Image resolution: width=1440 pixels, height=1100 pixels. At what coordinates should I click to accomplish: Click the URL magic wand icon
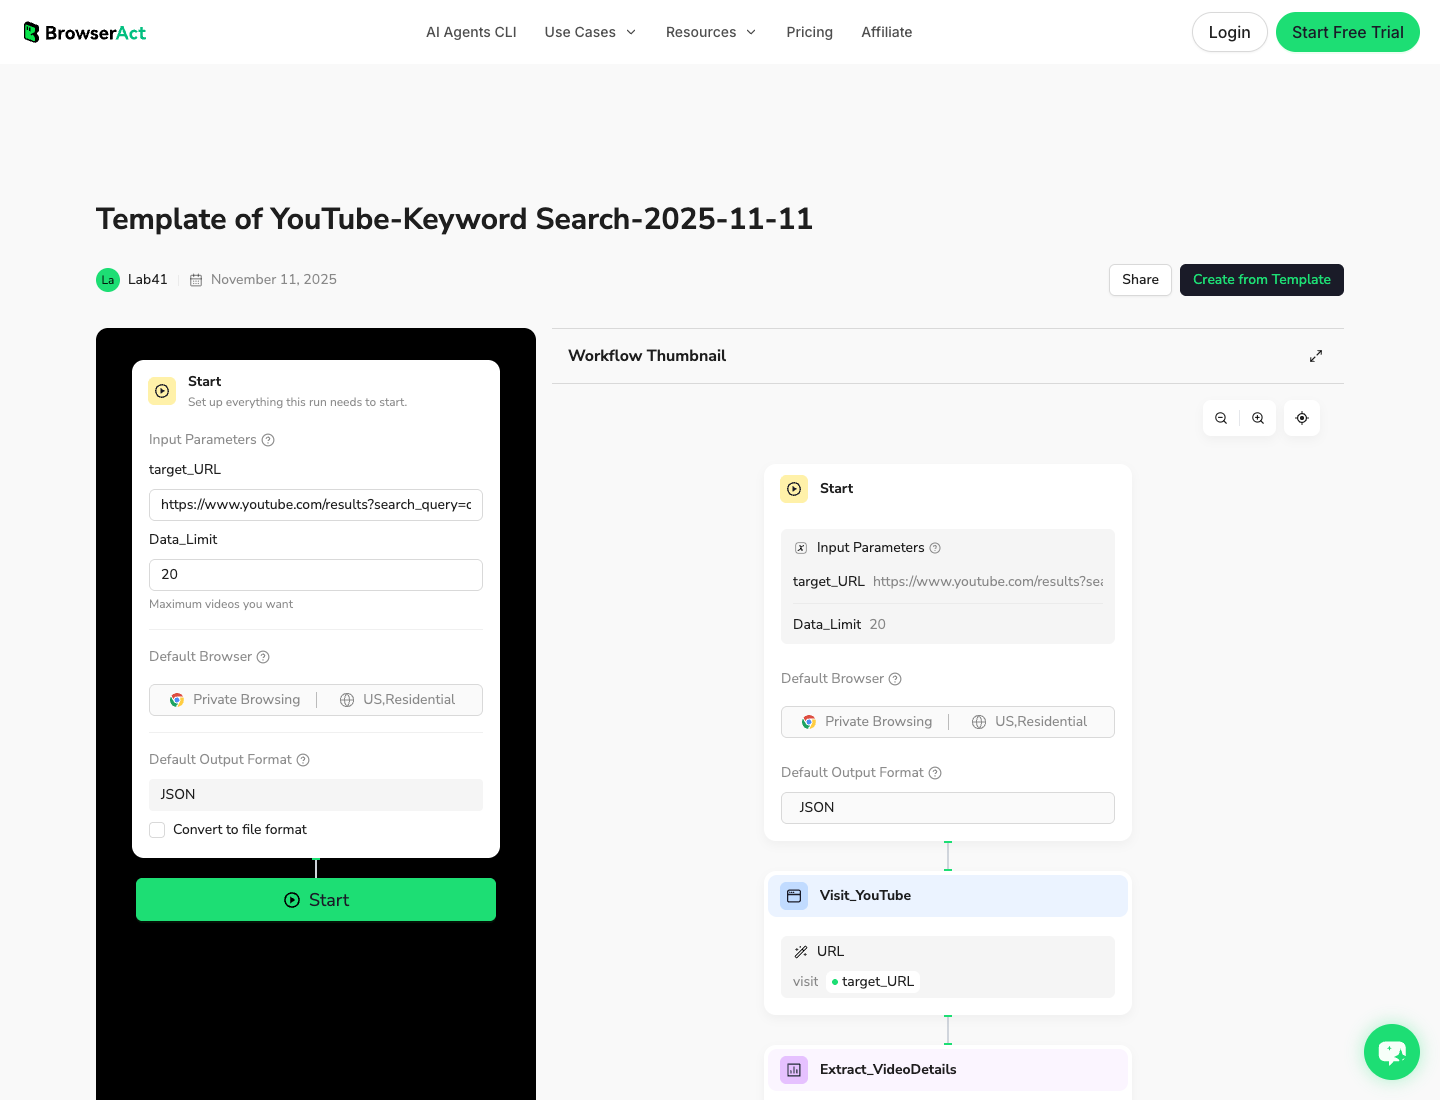[801, 952]
